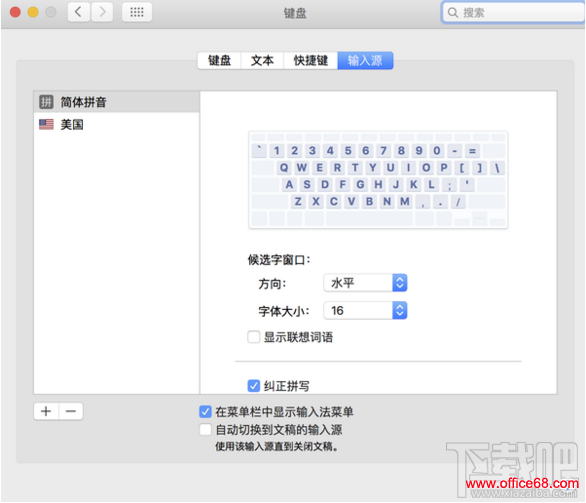The height and width of the screenshot is (503, 586).
Task: Remove input source with minus button
Action: 71,411
